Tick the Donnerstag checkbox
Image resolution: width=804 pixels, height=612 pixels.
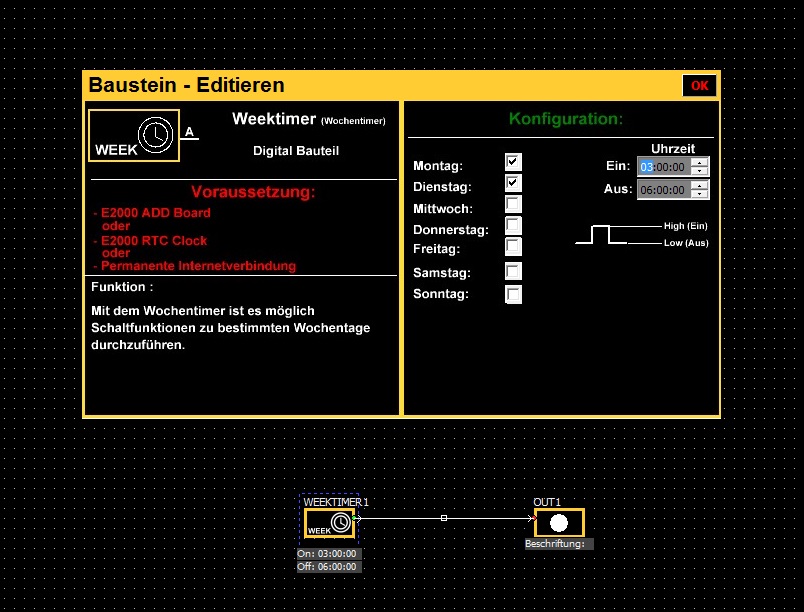tap(513, 226)
